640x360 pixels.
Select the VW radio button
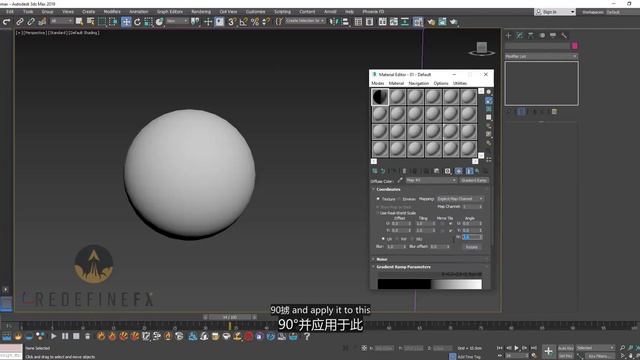397,239
